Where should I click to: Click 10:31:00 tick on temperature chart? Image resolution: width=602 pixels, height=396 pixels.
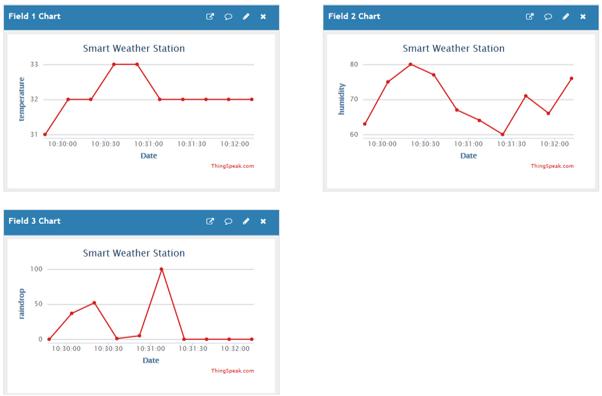pos(149,144)
